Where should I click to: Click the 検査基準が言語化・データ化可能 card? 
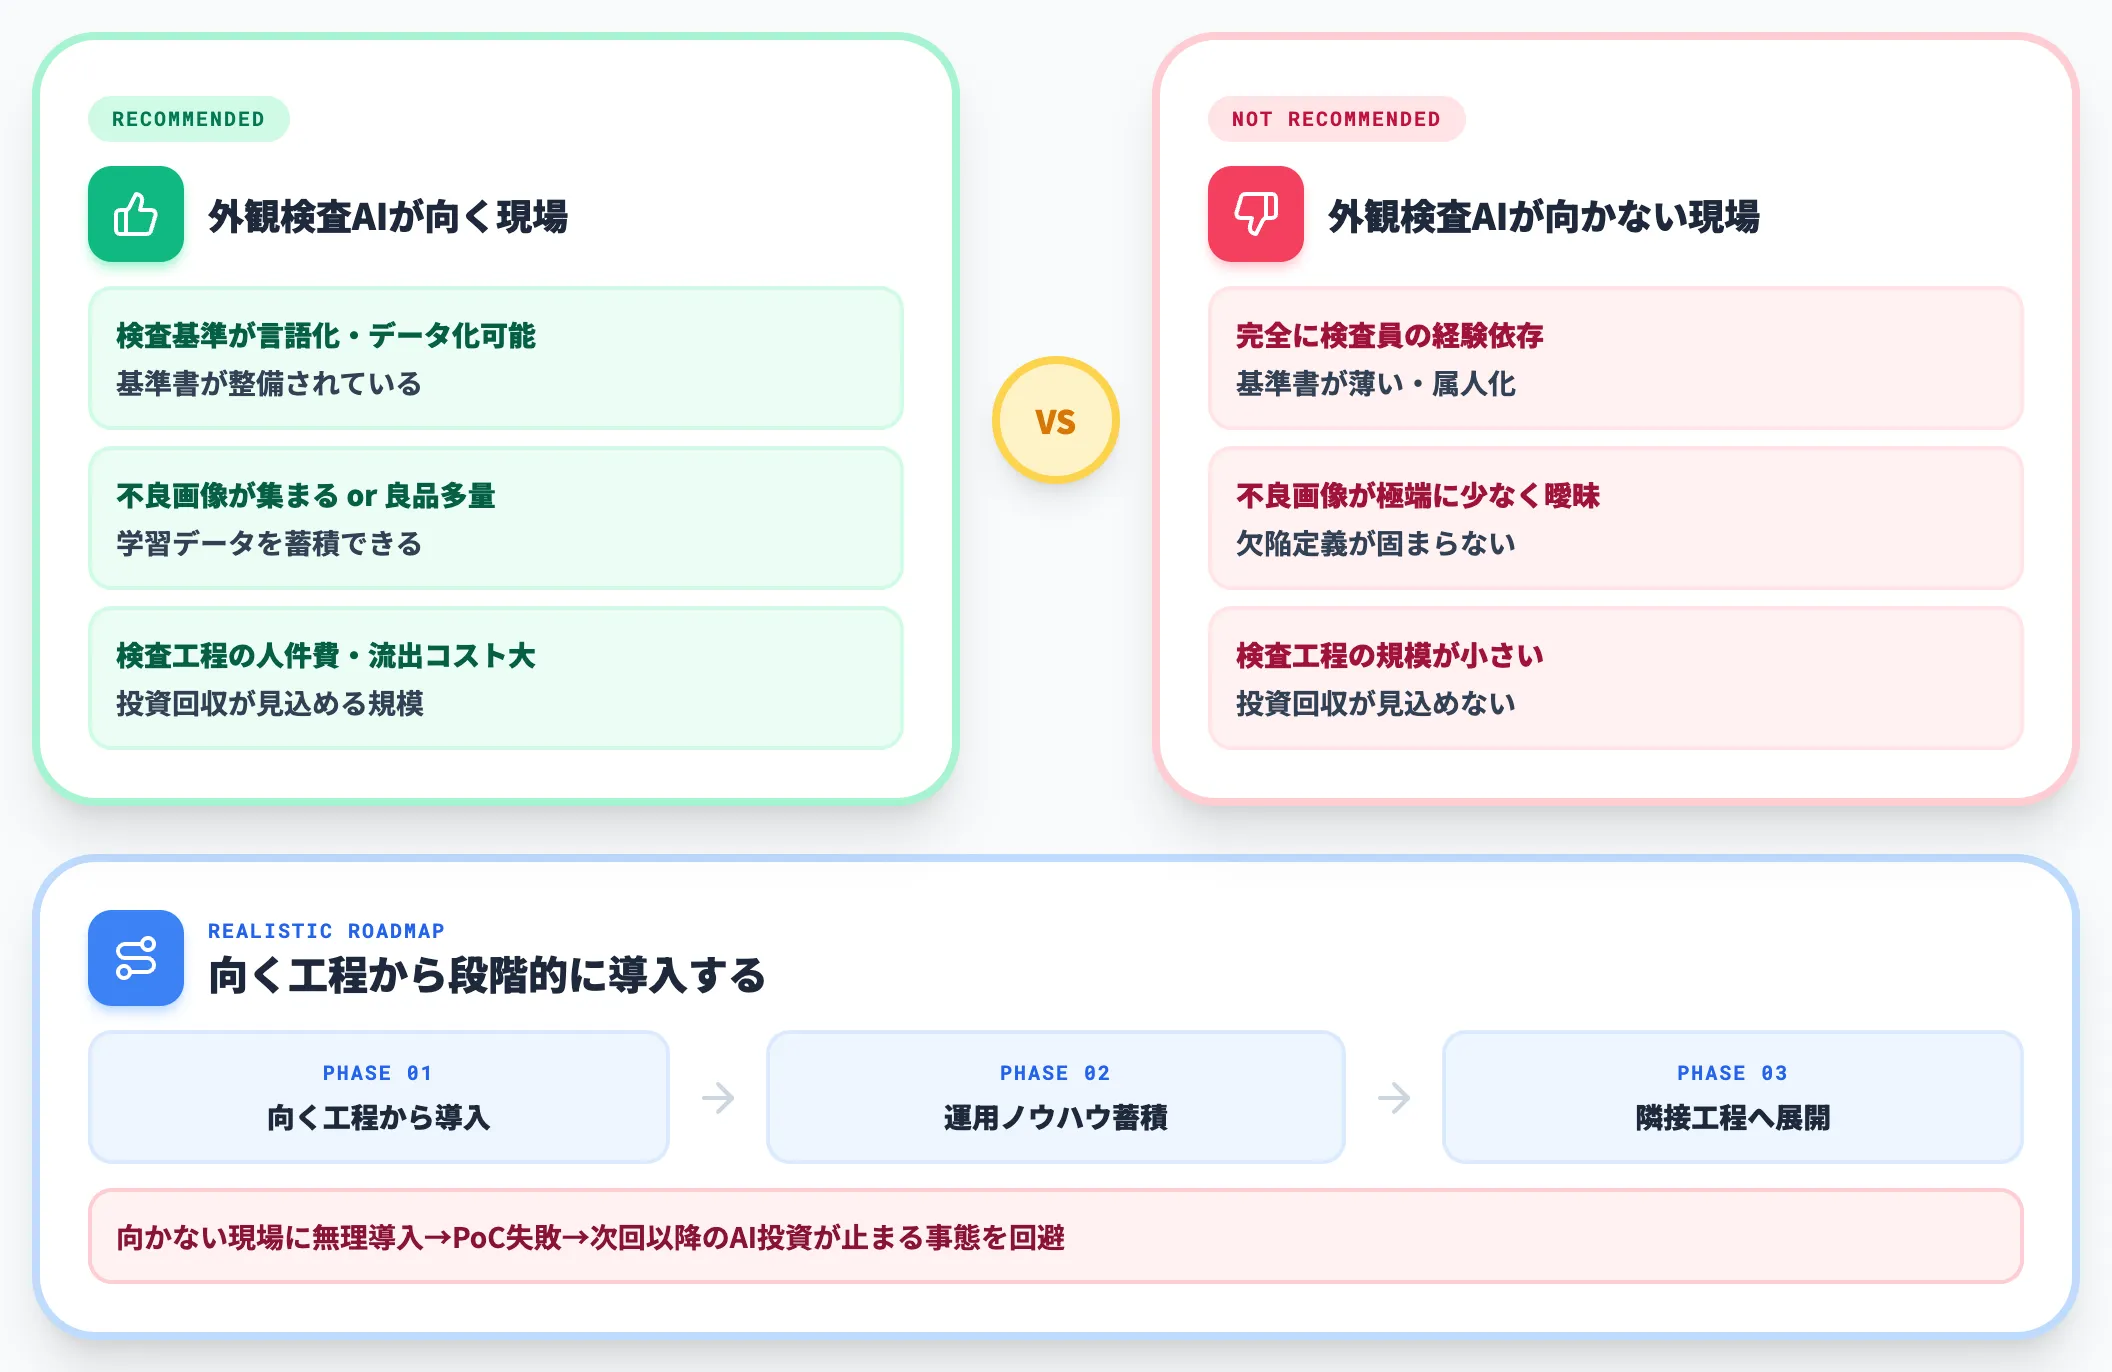pos(496,358)
